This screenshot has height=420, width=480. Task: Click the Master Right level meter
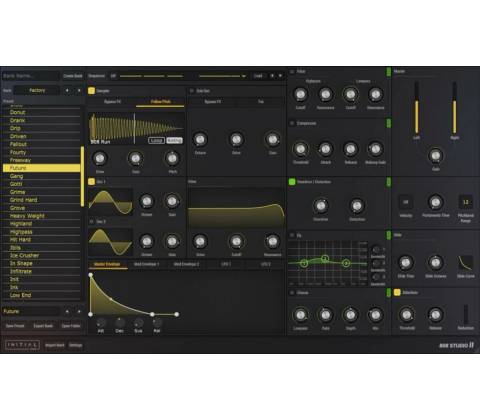(x=454, y=108)
